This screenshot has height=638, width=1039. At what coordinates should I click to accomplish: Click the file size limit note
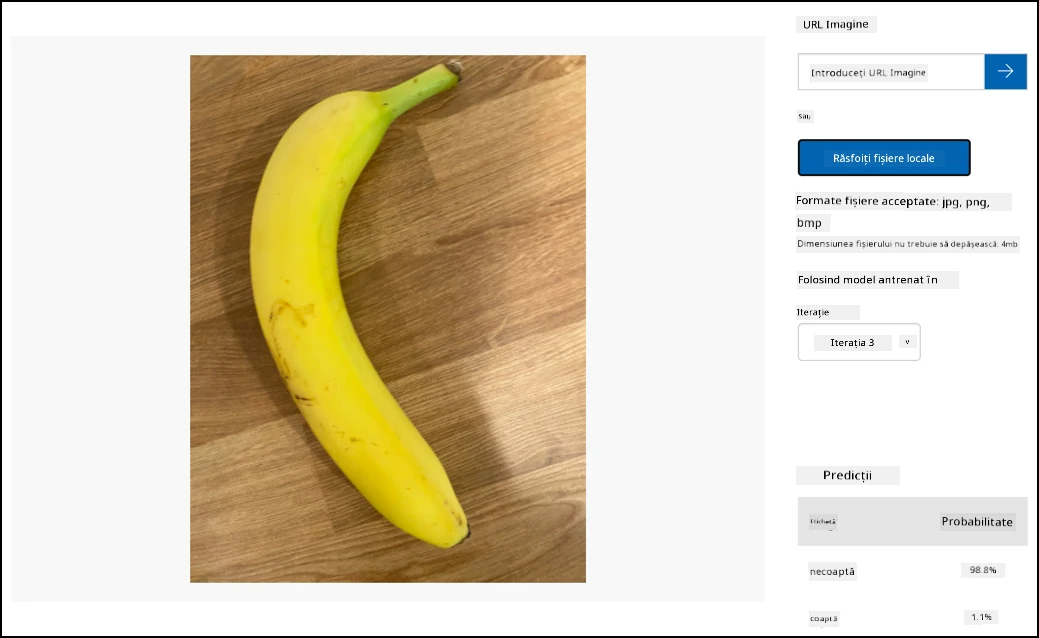[907, 244]
